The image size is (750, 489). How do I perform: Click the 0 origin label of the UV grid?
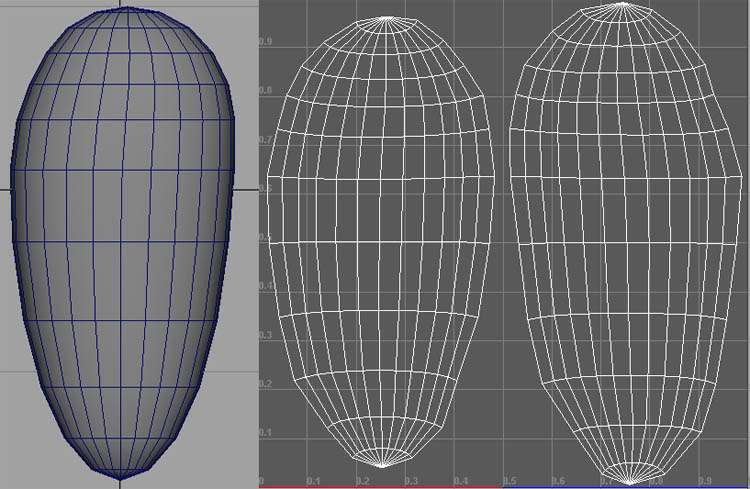[263, 481]
